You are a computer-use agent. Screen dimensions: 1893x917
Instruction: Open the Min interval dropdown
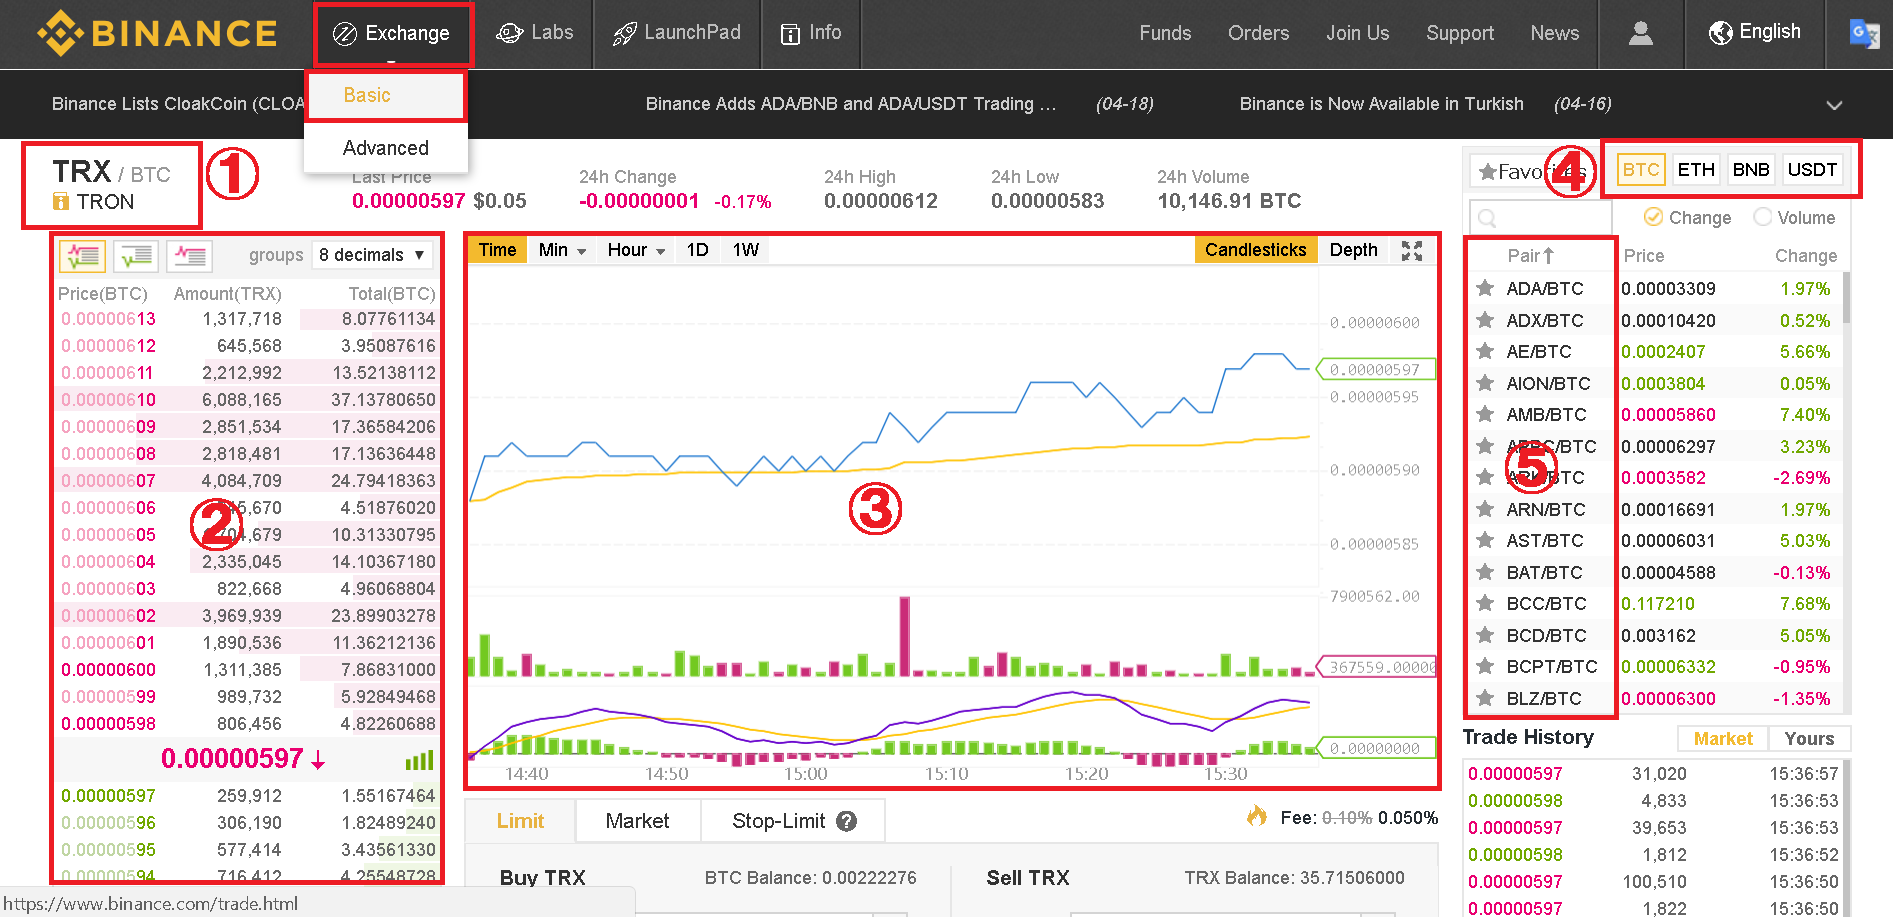click(562, 250)
